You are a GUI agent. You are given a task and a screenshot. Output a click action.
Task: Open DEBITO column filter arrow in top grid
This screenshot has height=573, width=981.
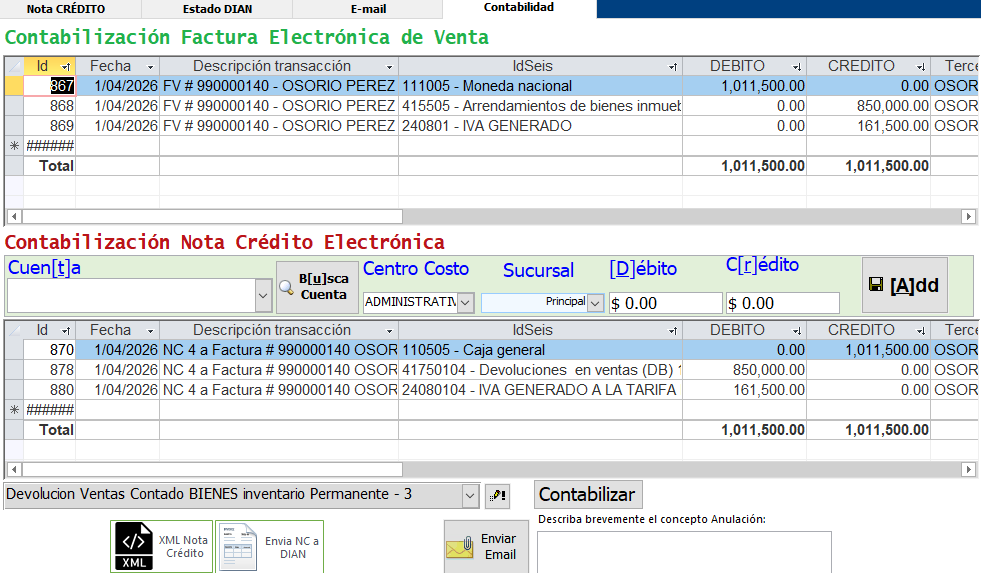[796, 67]
